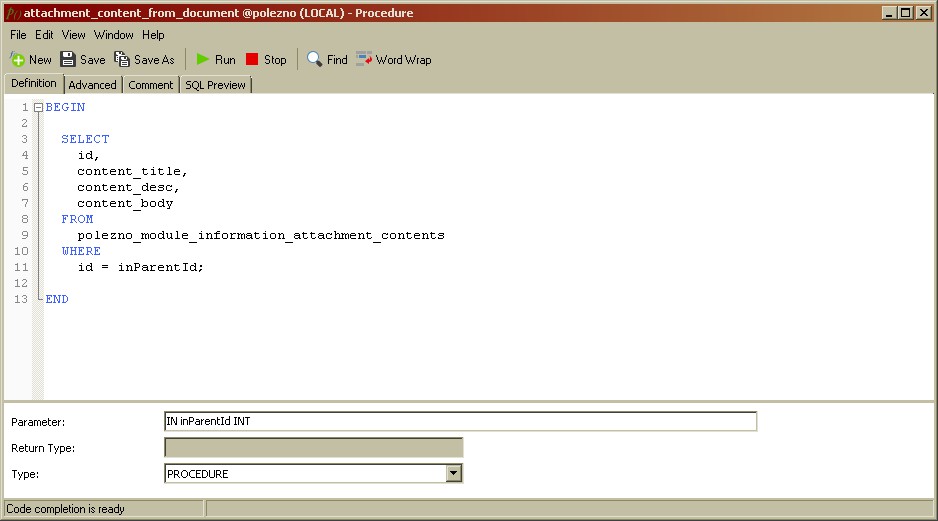
Task: Click the PROCEDURE type combo box
Action: [313, 474]
